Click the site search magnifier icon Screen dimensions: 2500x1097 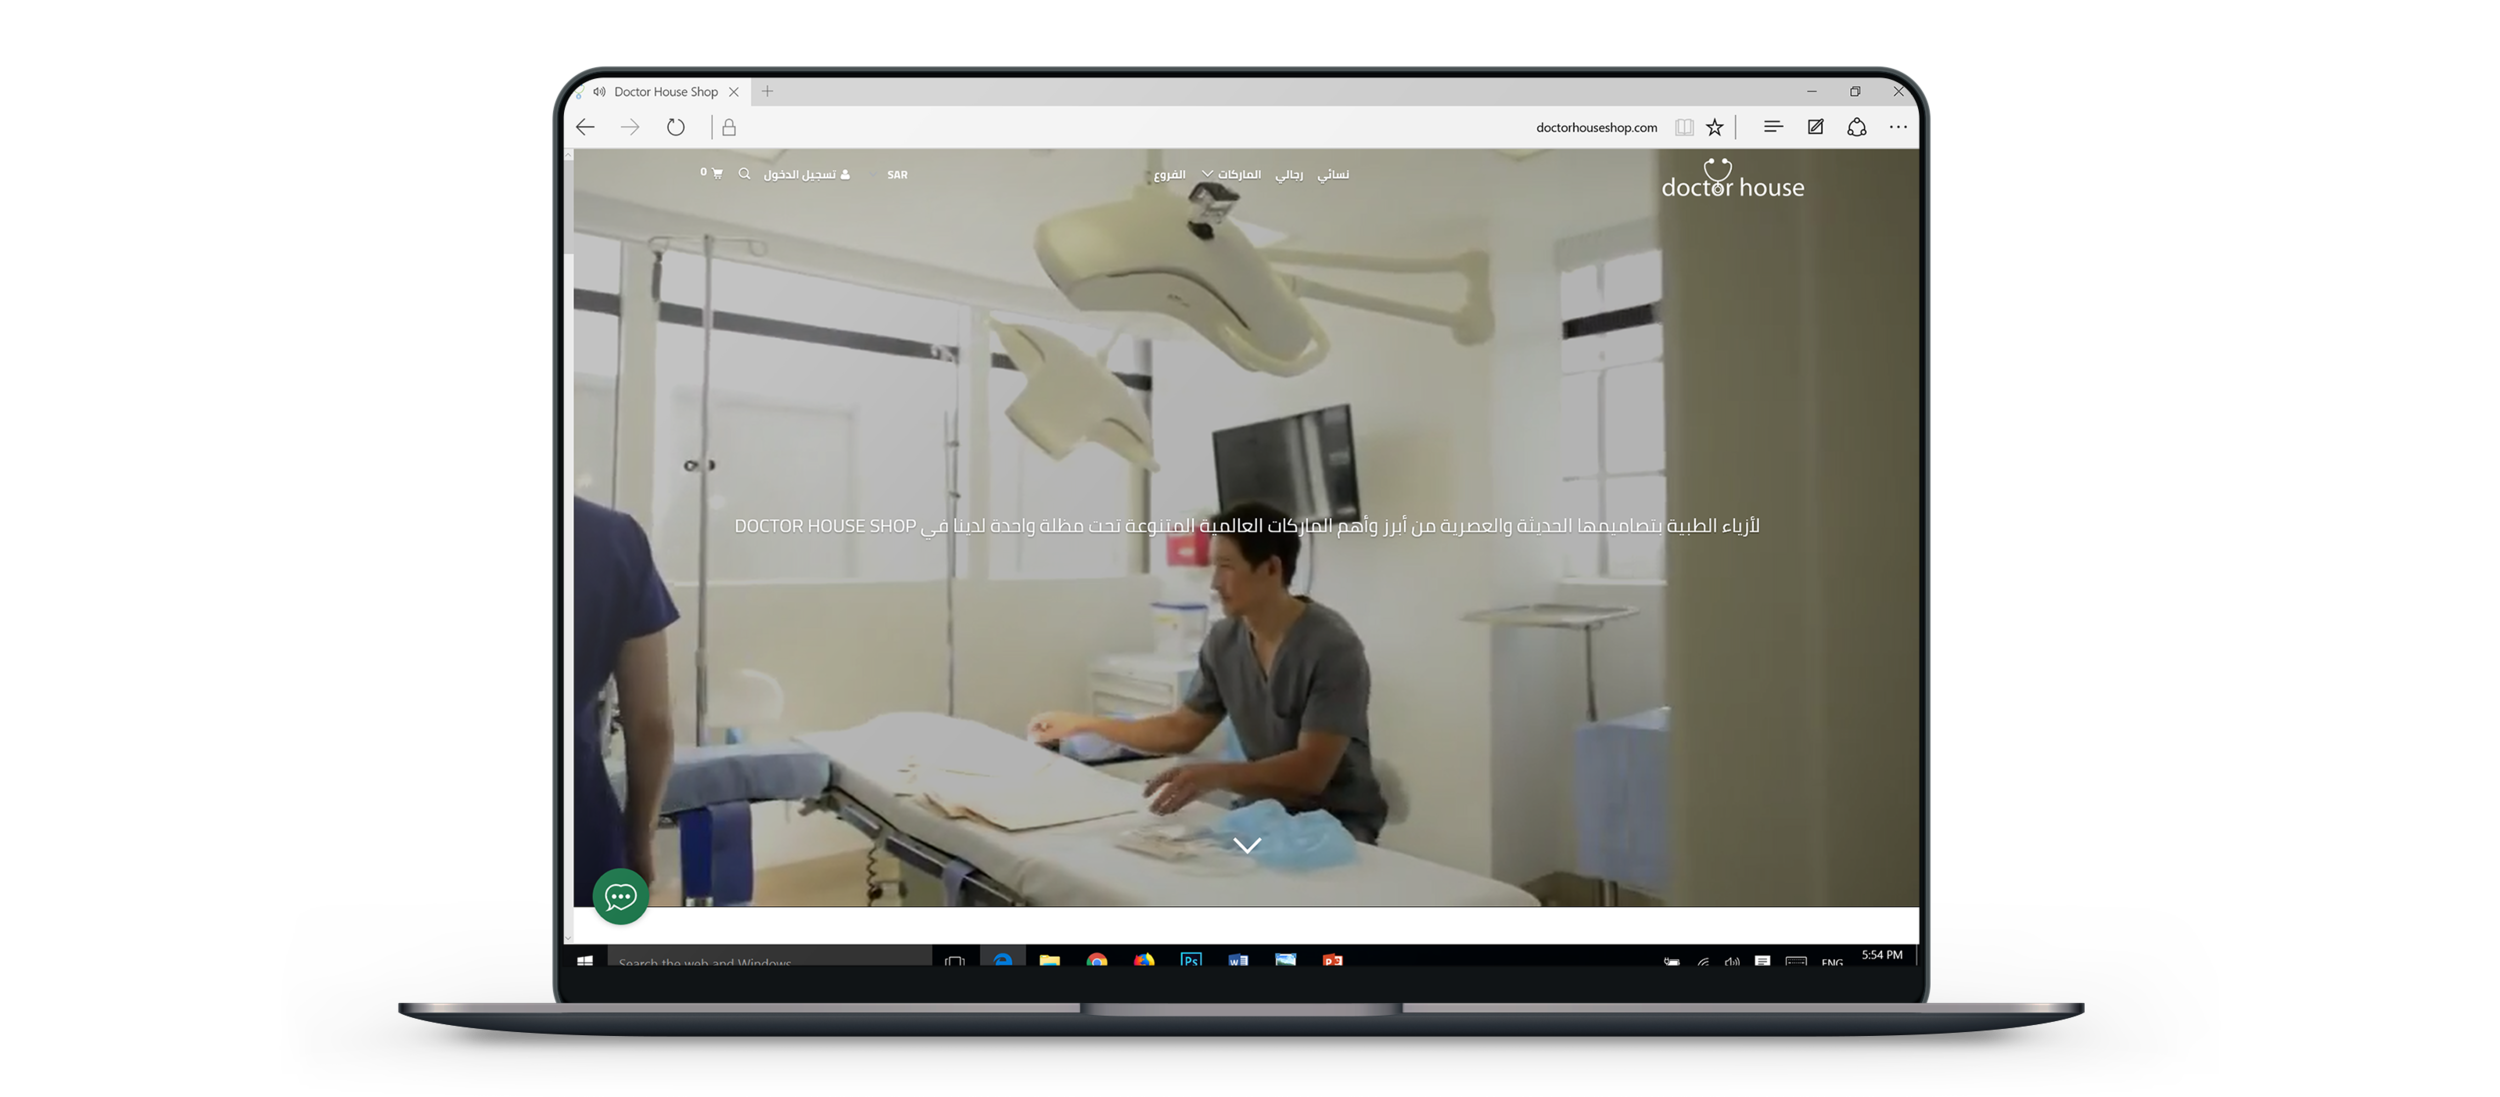(744, 174)
